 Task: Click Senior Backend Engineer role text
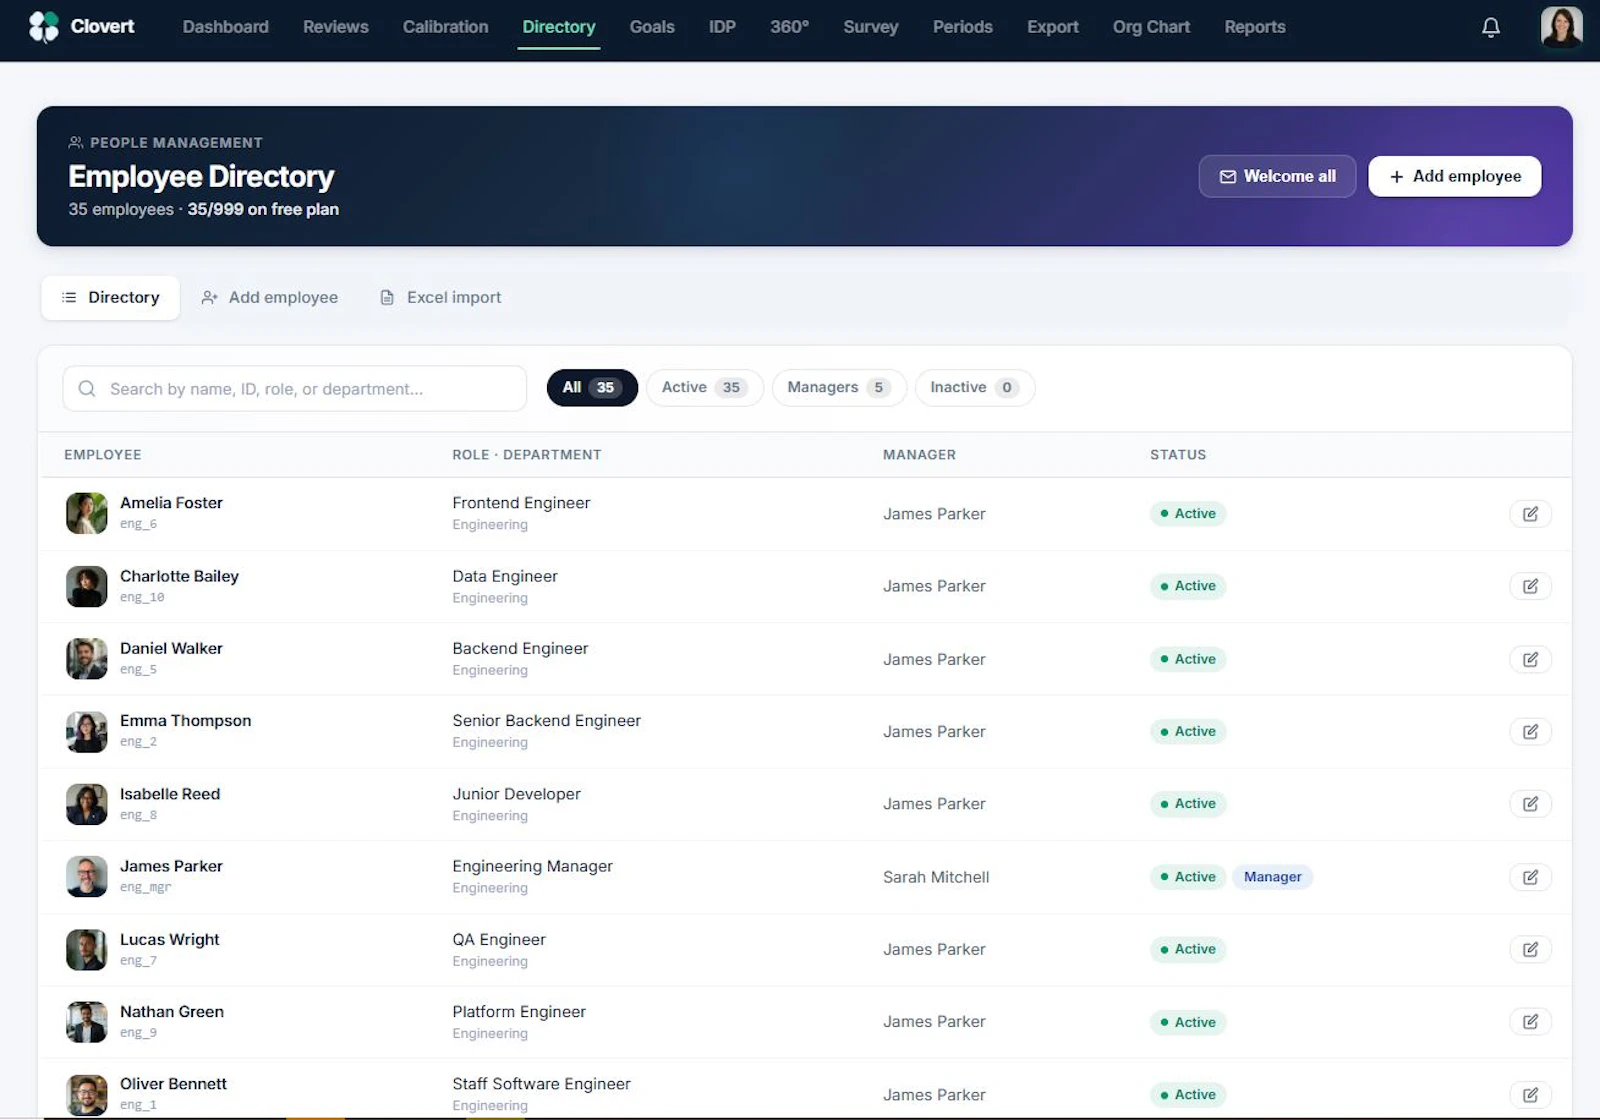tap(546, 721)
